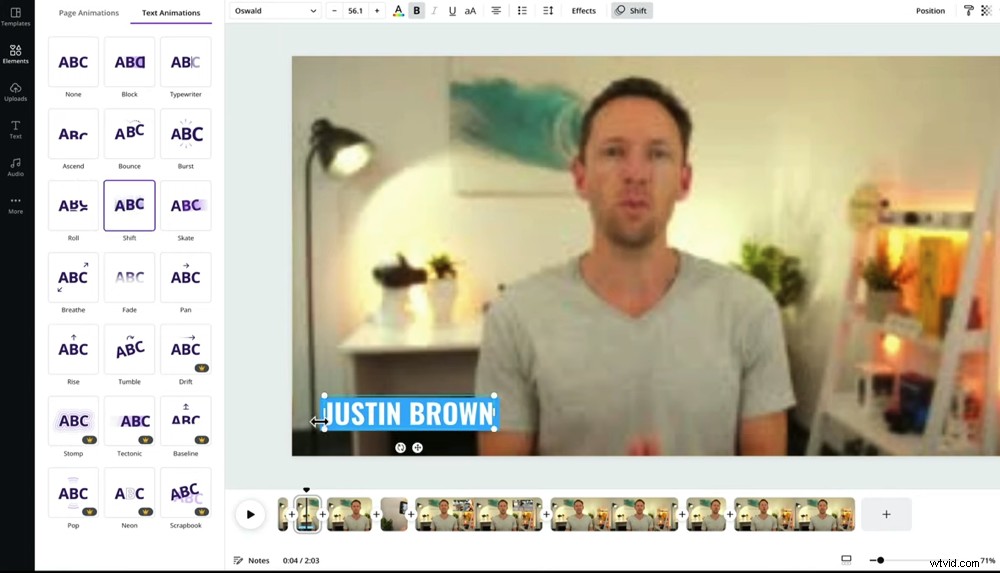Open the More sidebar options
Viewport: 1000px width, 573px height.
[15, 205]
